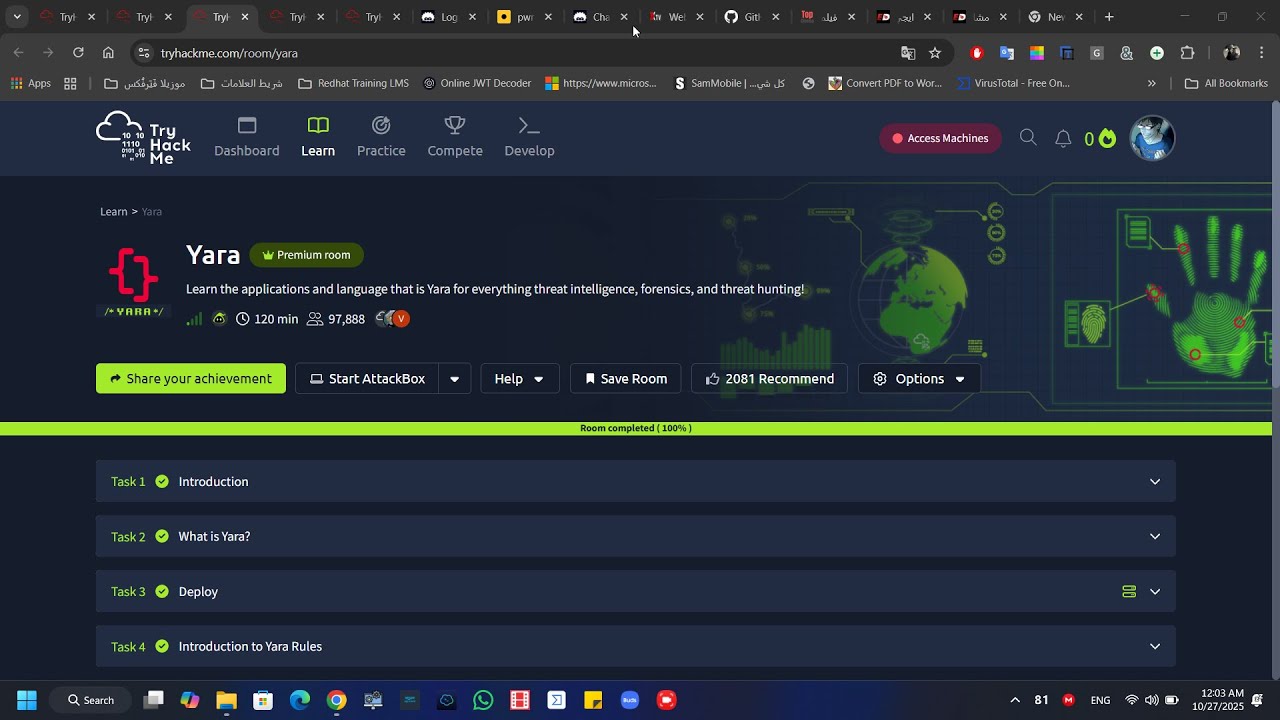Viewport: 1280px width, 720px height.
Task: Open the Redhat Training LMS bookmark folder
Action: tap(354, 84)
